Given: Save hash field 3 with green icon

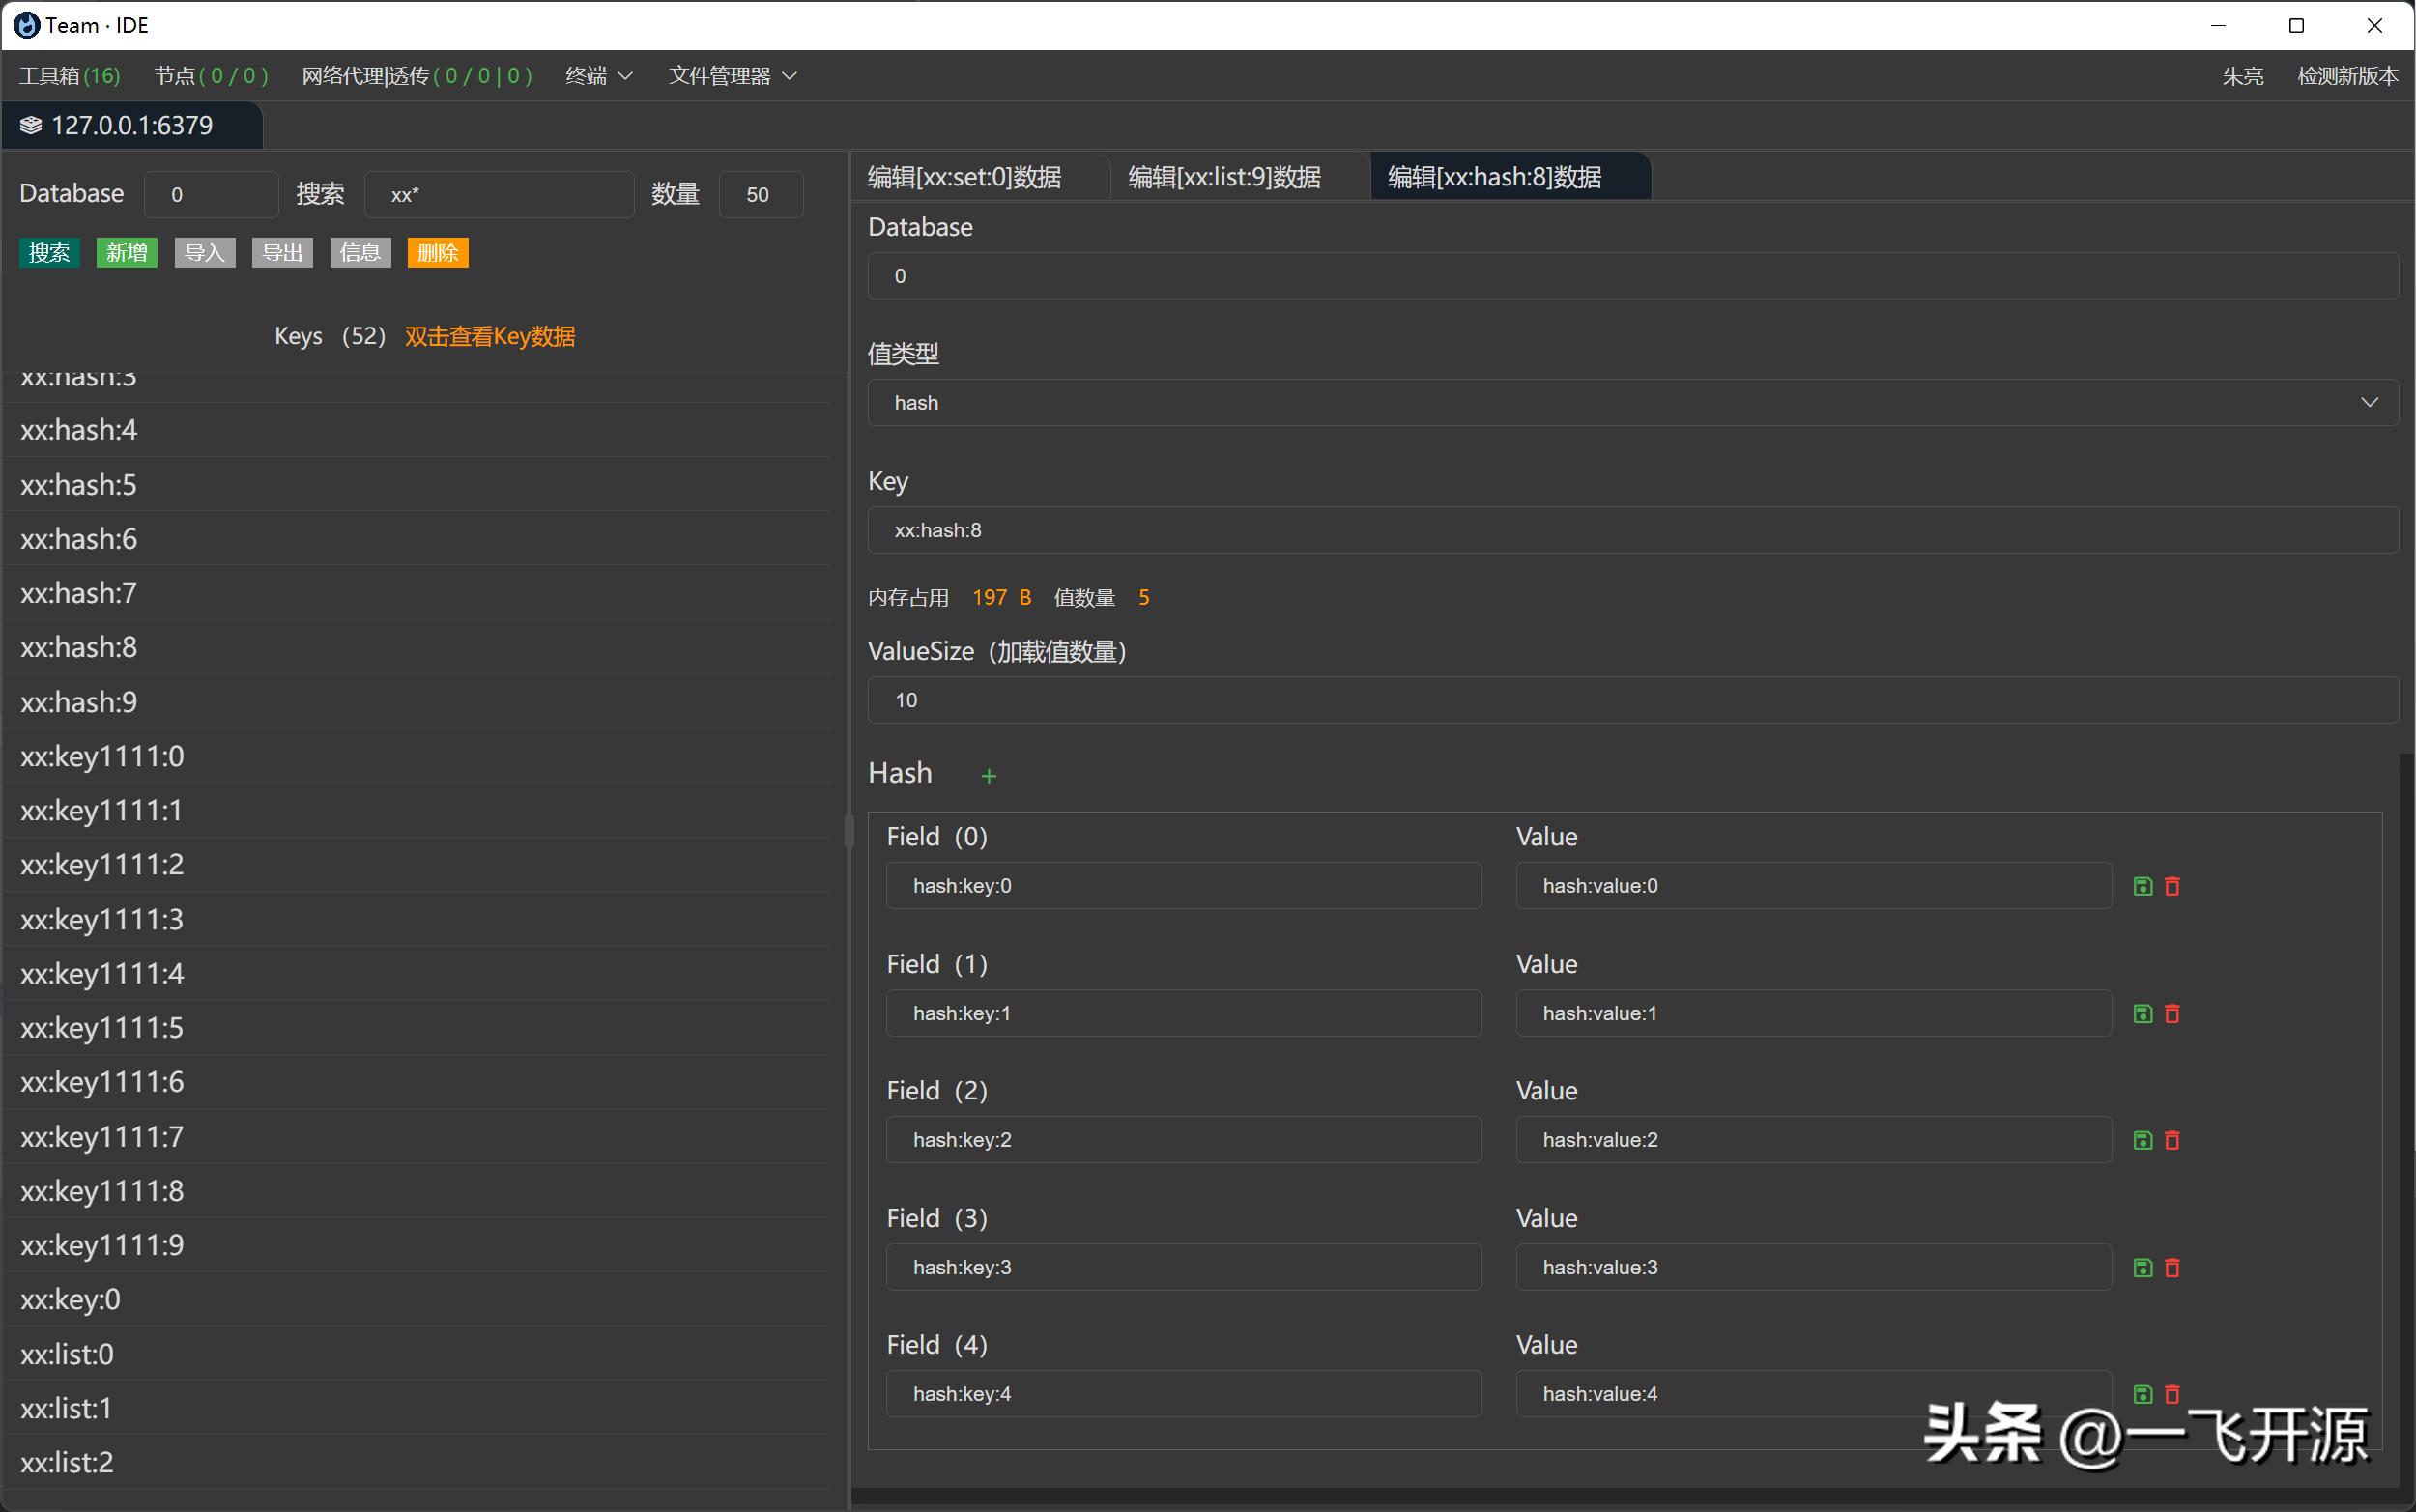Looking at the screenshot, I should coord(2142,1268).
